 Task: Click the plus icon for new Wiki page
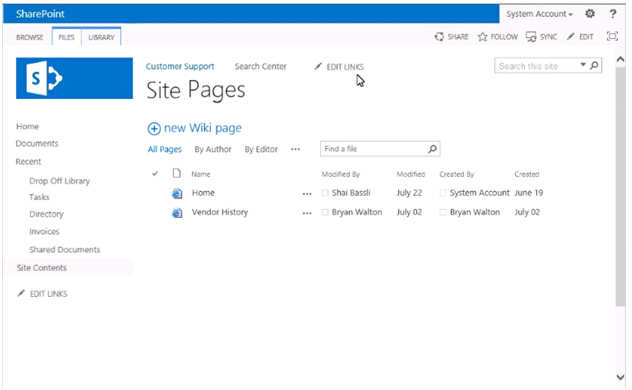154,129
